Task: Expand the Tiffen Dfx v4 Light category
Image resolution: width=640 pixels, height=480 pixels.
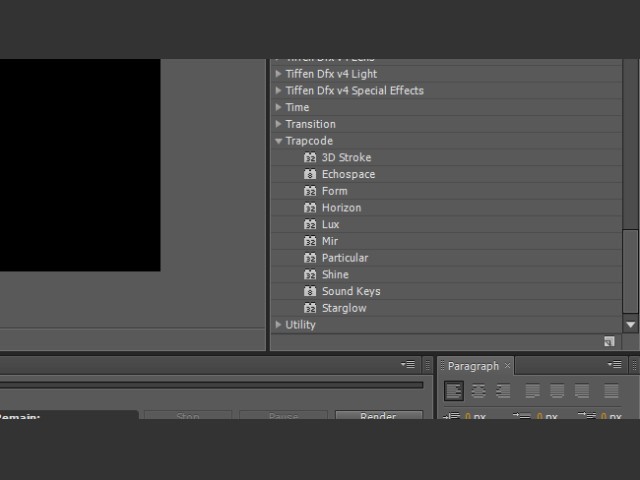Action: (x=278, y=73)
